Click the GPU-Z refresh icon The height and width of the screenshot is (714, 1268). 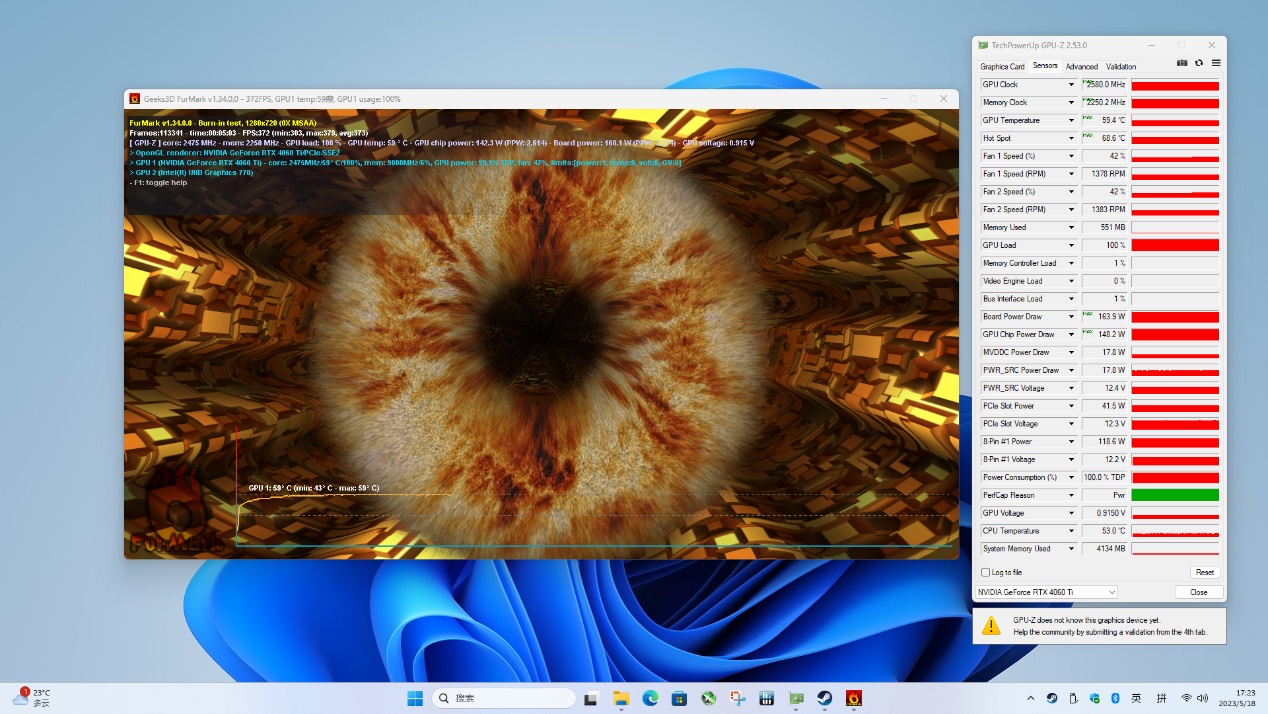[1199, 63]
